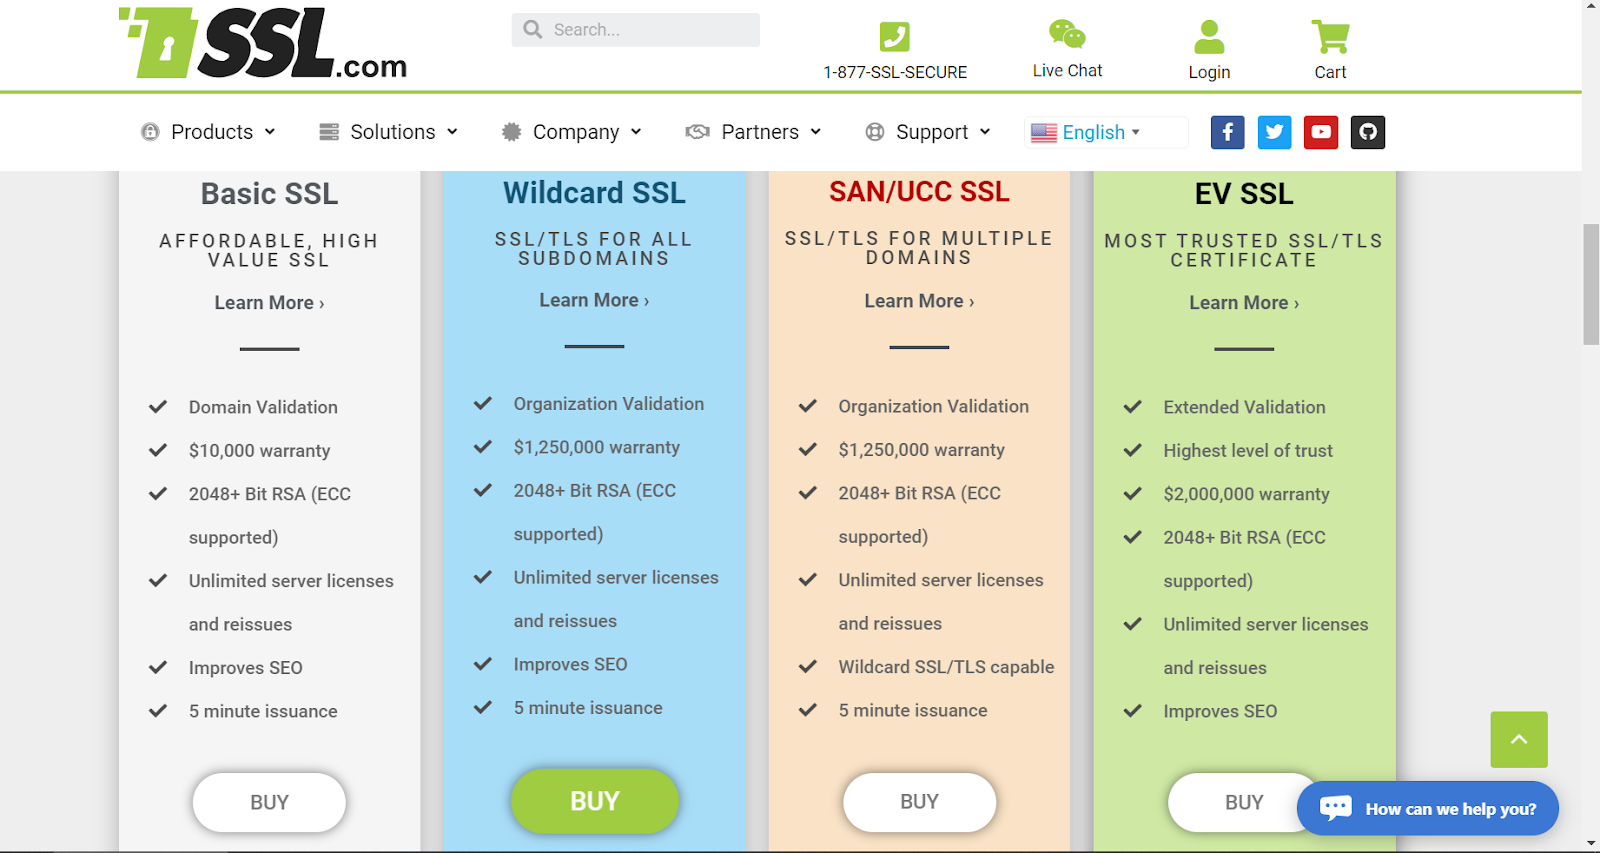Click the page vertical scrollbar thumb
Image resolution: width=1600 pixels, height=853 pixels.
coord(1591,285)
